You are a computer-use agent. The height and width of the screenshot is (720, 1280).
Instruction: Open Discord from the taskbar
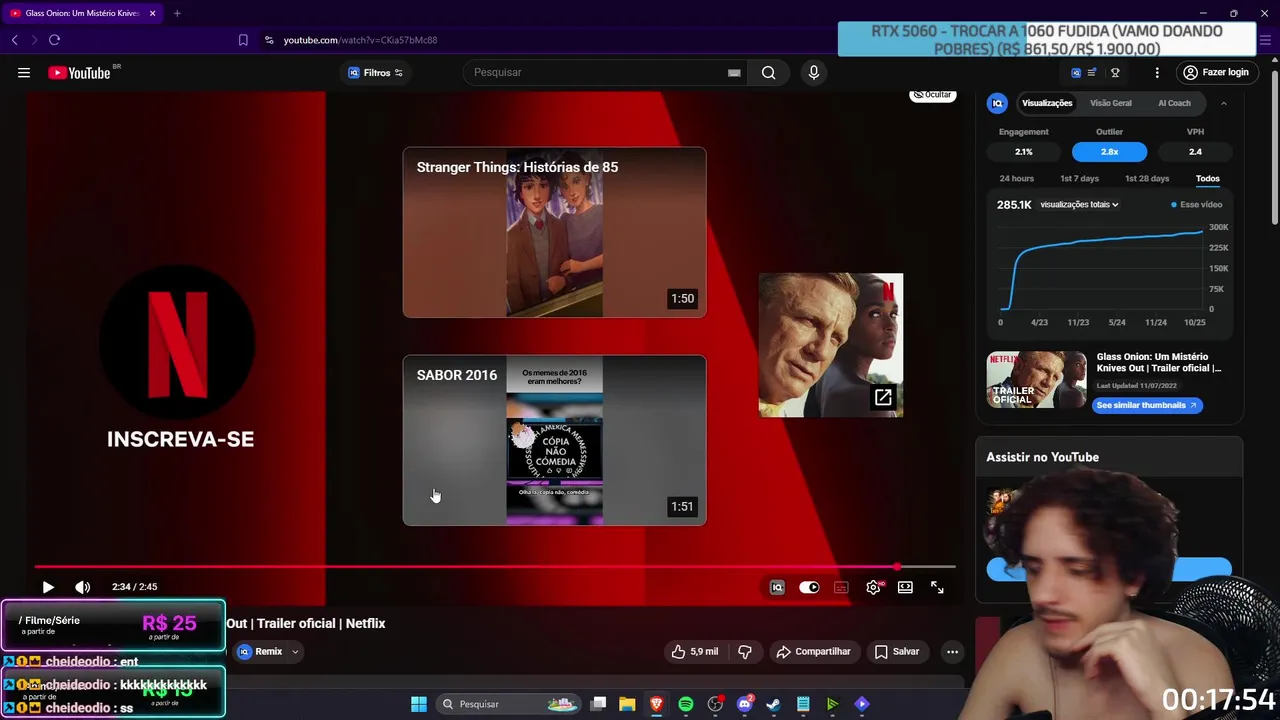point(744,704)
